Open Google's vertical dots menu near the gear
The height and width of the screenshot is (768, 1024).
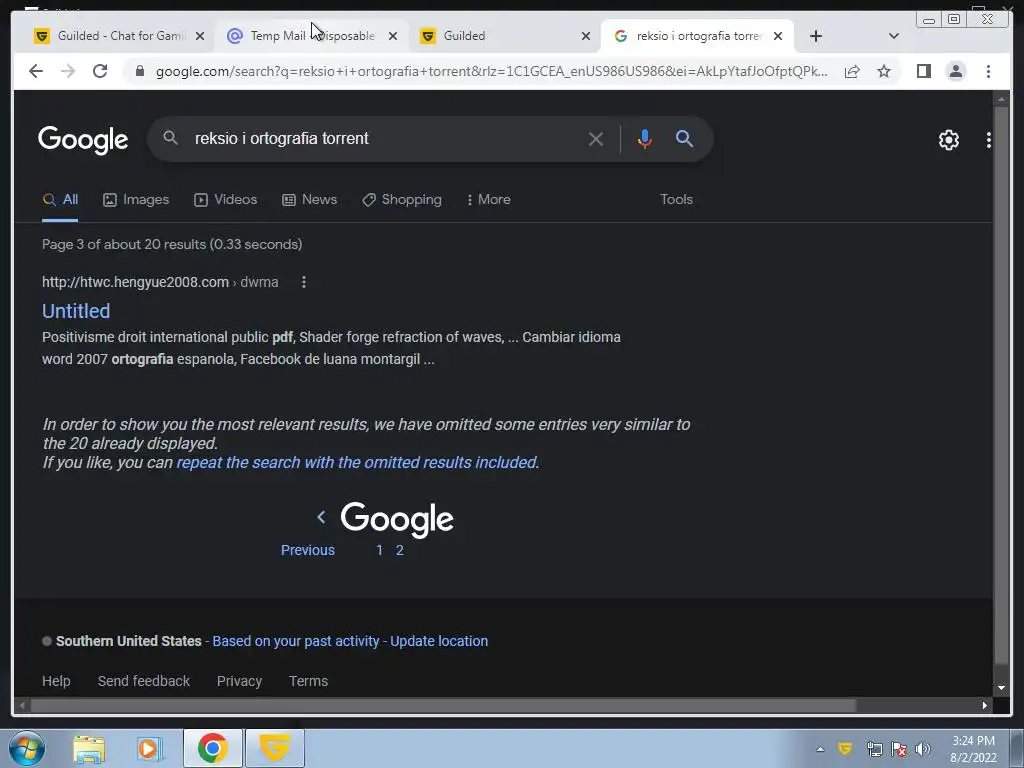tap(988, 140)
